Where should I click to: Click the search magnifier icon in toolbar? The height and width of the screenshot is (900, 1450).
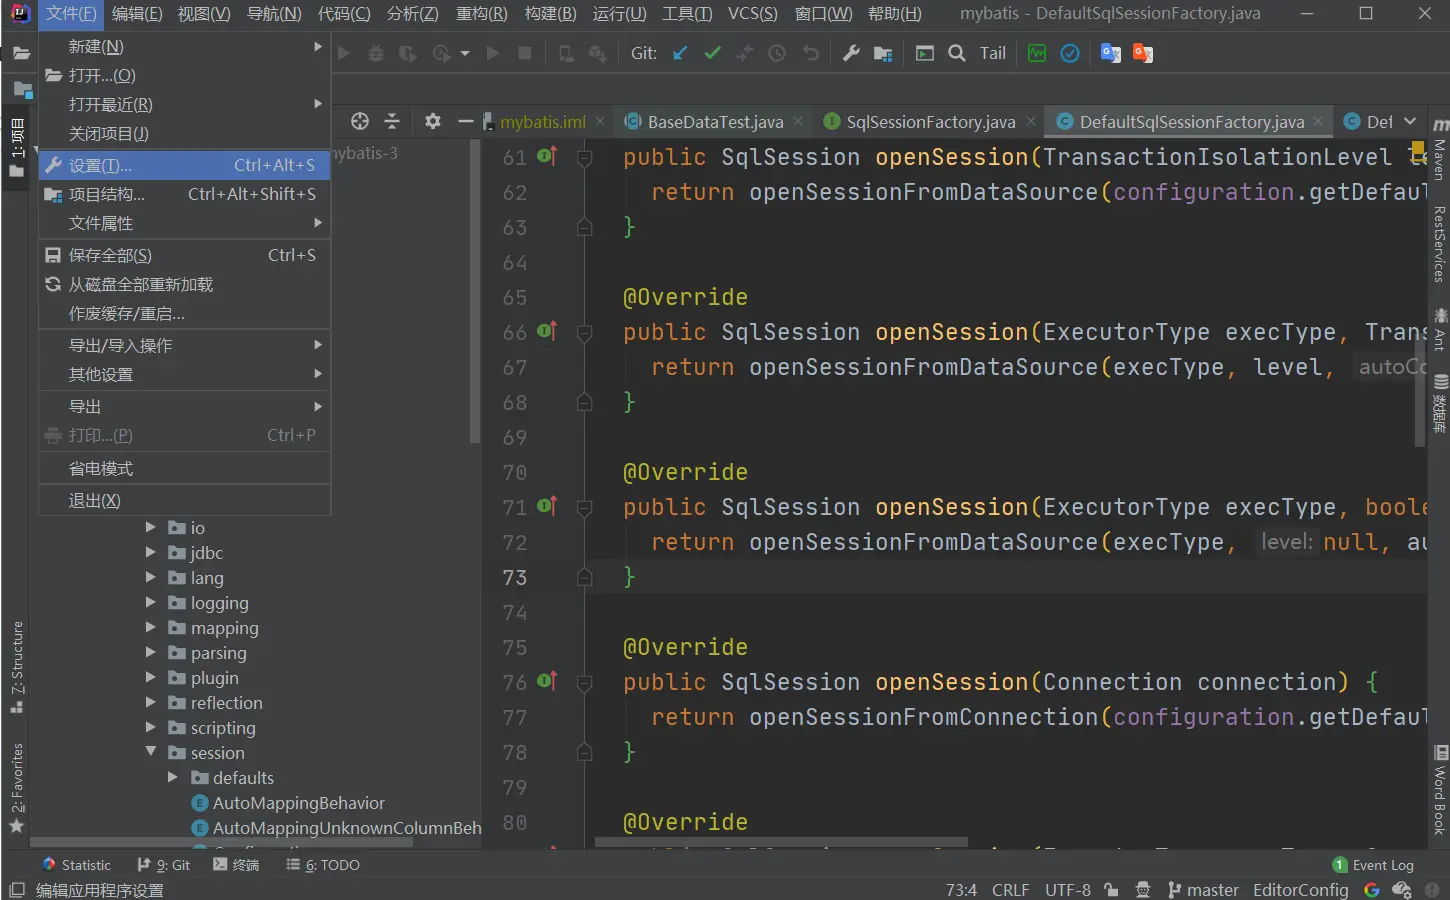point(957,54)
